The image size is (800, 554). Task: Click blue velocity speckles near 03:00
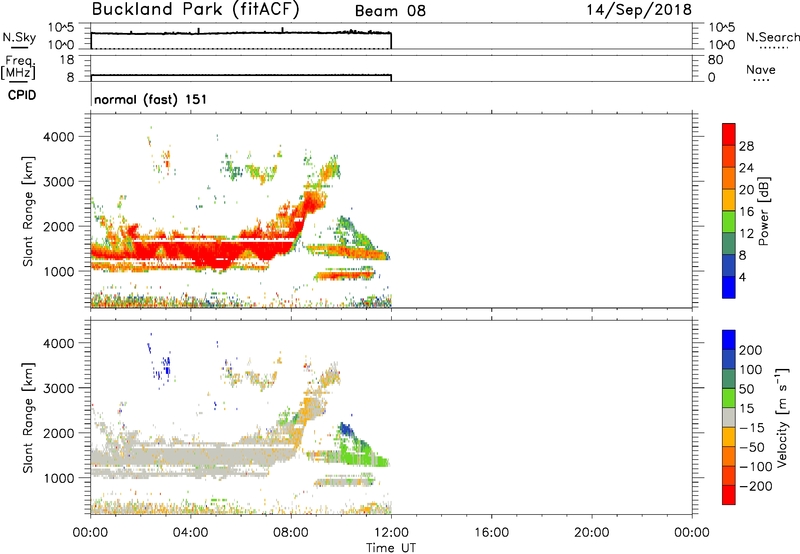(164, 367)
